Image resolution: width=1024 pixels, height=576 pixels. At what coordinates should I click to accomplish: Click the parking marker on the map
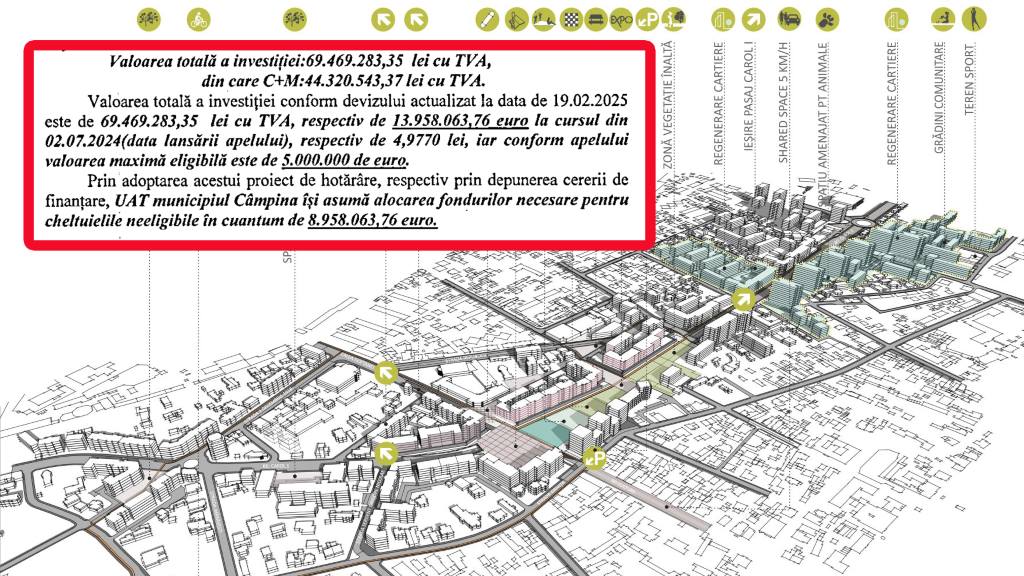coord(594,457)
